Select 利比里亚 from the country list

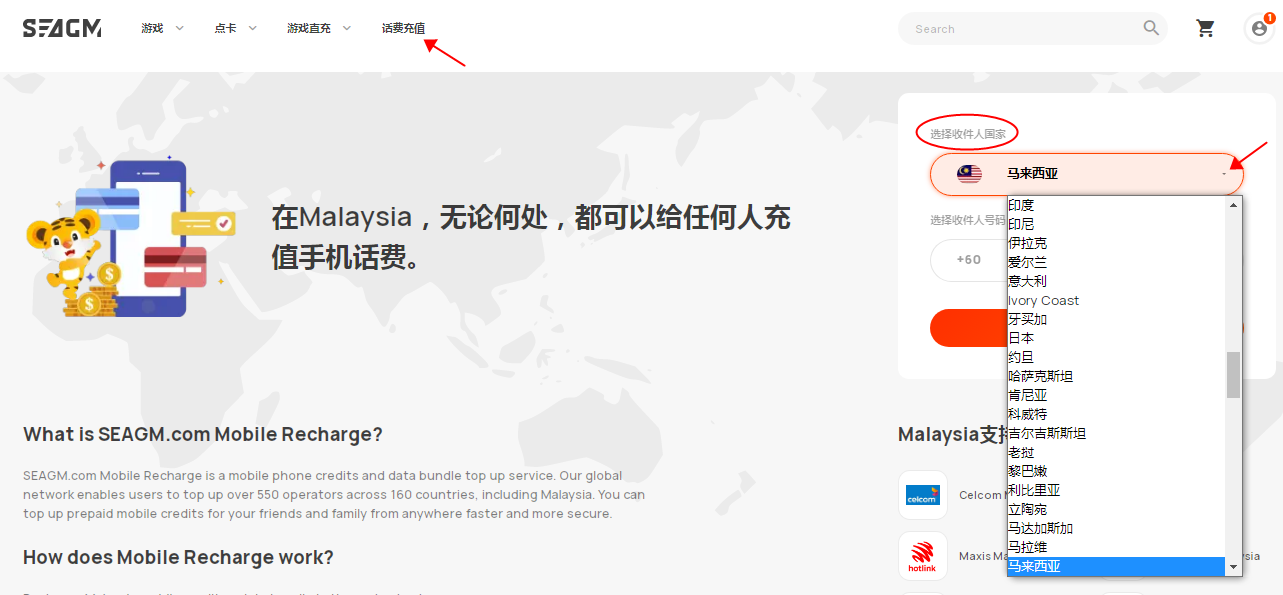pos(1116,490)
